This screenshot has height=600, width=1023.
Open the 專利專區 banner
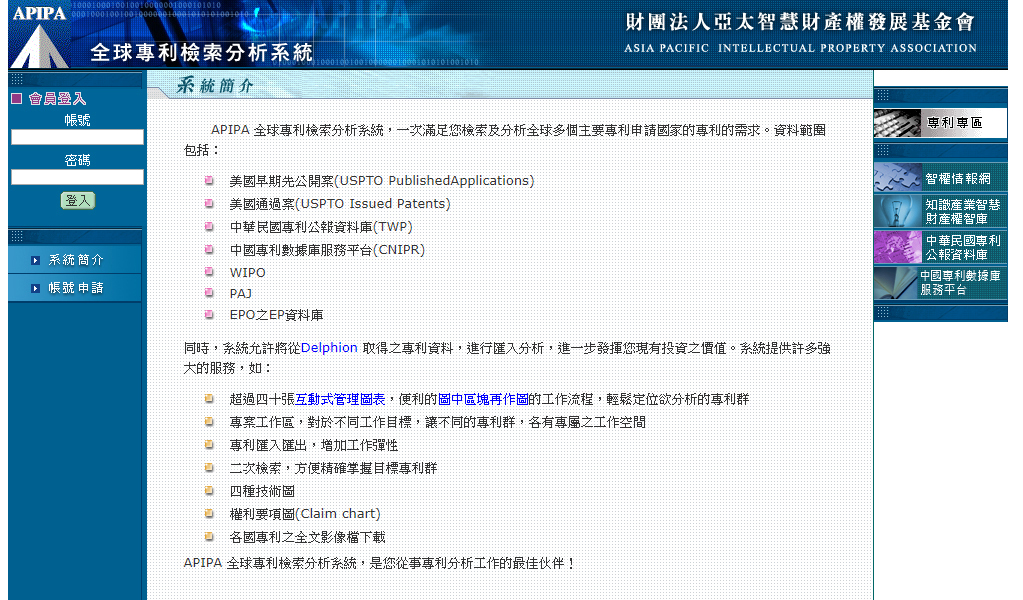coord(940,123)
